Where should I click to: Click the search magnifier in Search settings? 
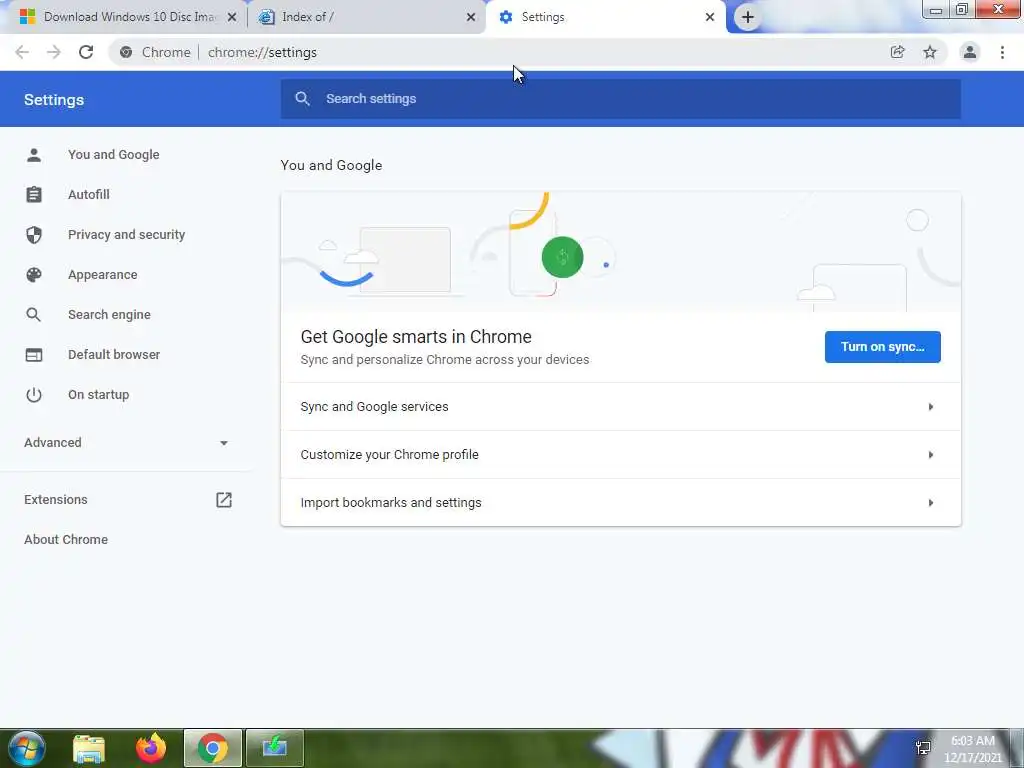[302, 99]
